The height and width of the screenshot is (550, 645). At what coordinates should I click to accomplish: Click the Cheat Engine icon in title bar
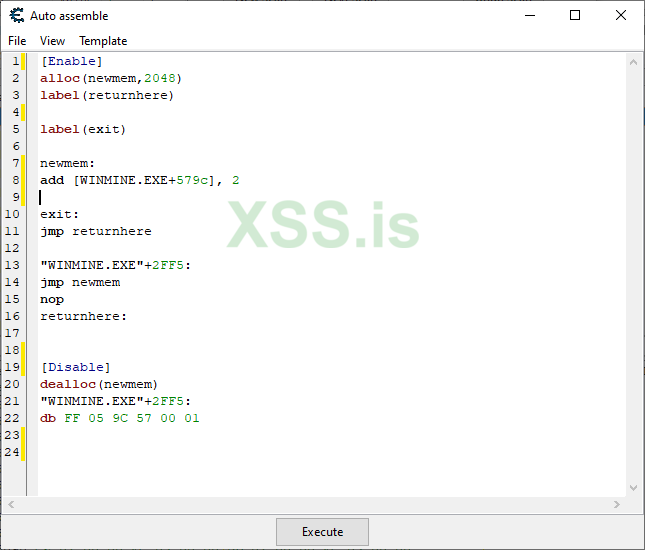pos(17,16)
